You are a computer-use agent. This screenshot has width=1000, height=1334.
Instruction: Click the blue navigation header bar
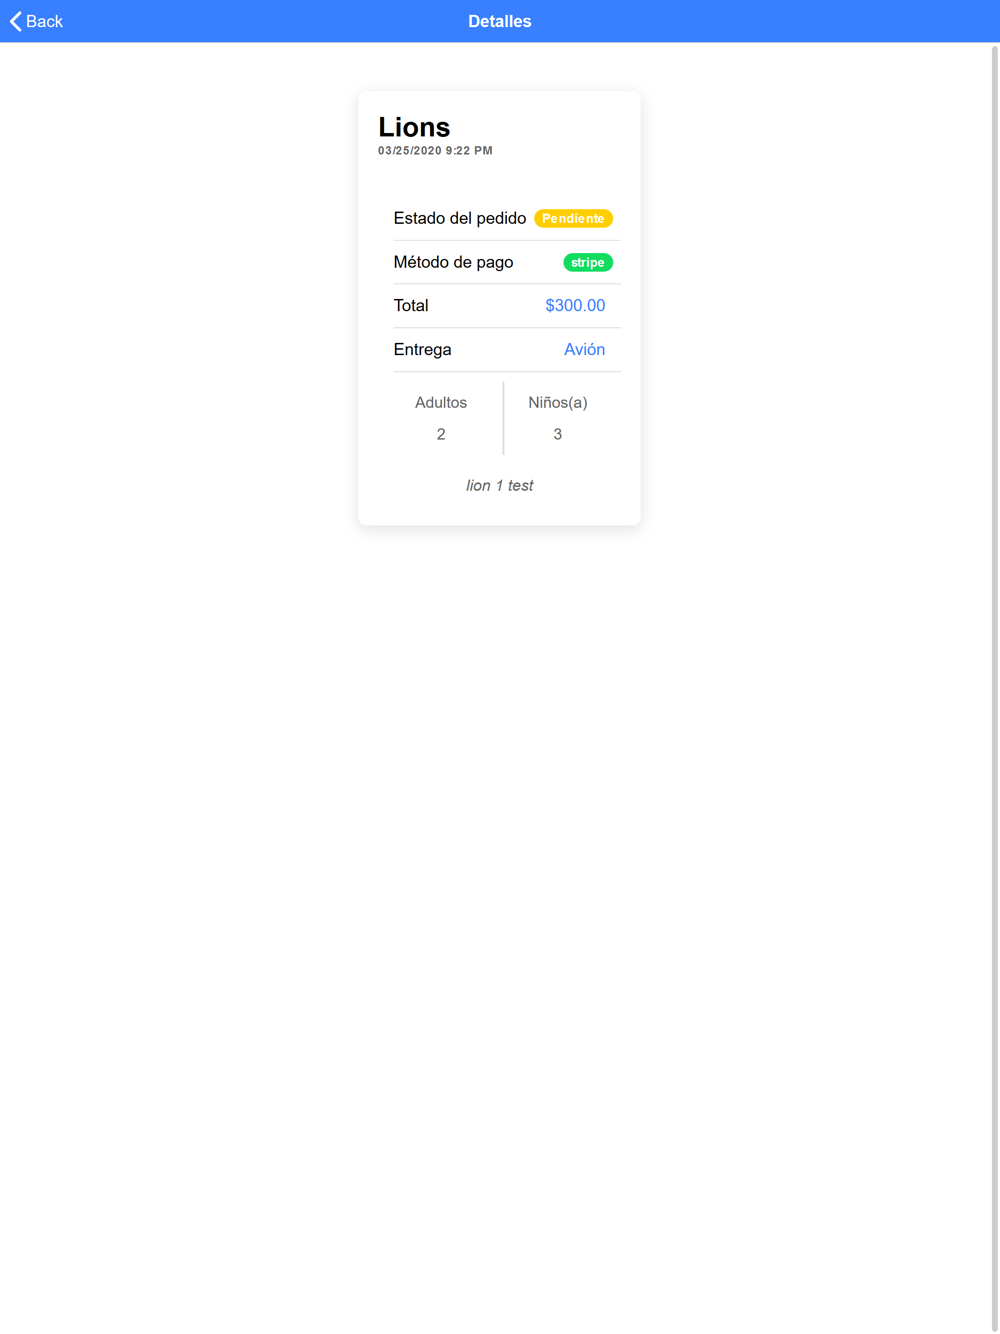click(x=500, y=21)
